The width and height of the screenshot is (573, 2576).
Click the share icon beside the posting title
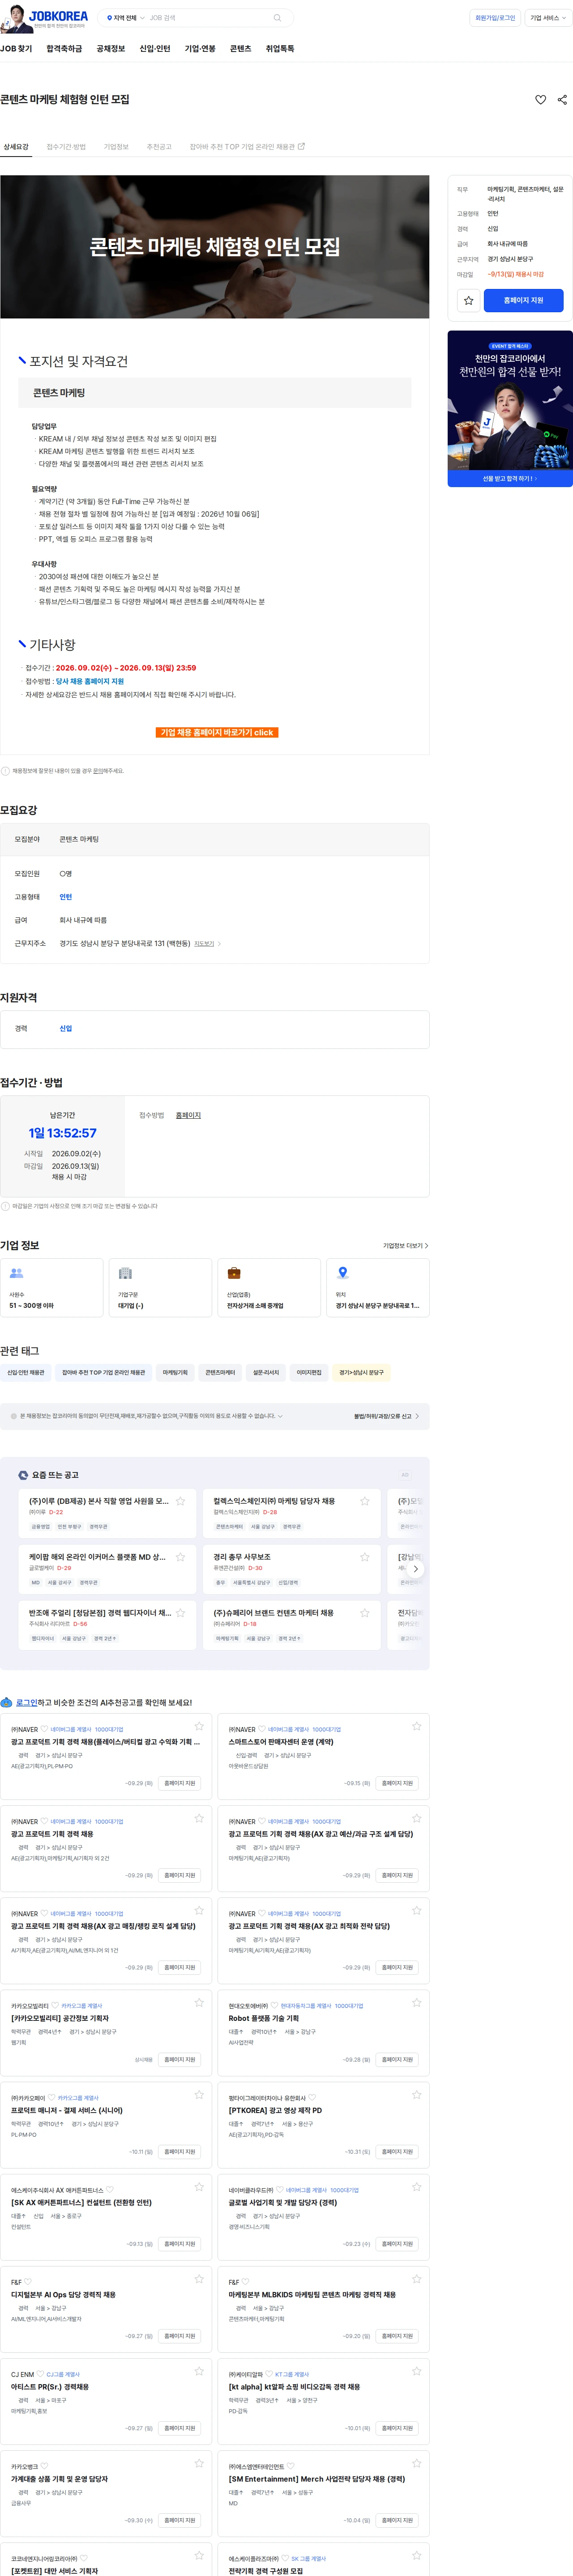[562, 100]
